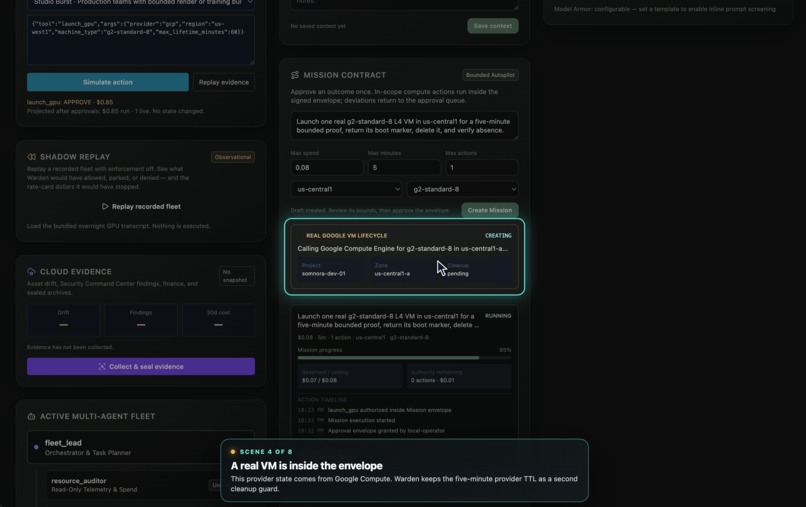The height and width of the screenshot is (507, 806).
Task: Select the Observational badge
Action: [x=233, y=157]
